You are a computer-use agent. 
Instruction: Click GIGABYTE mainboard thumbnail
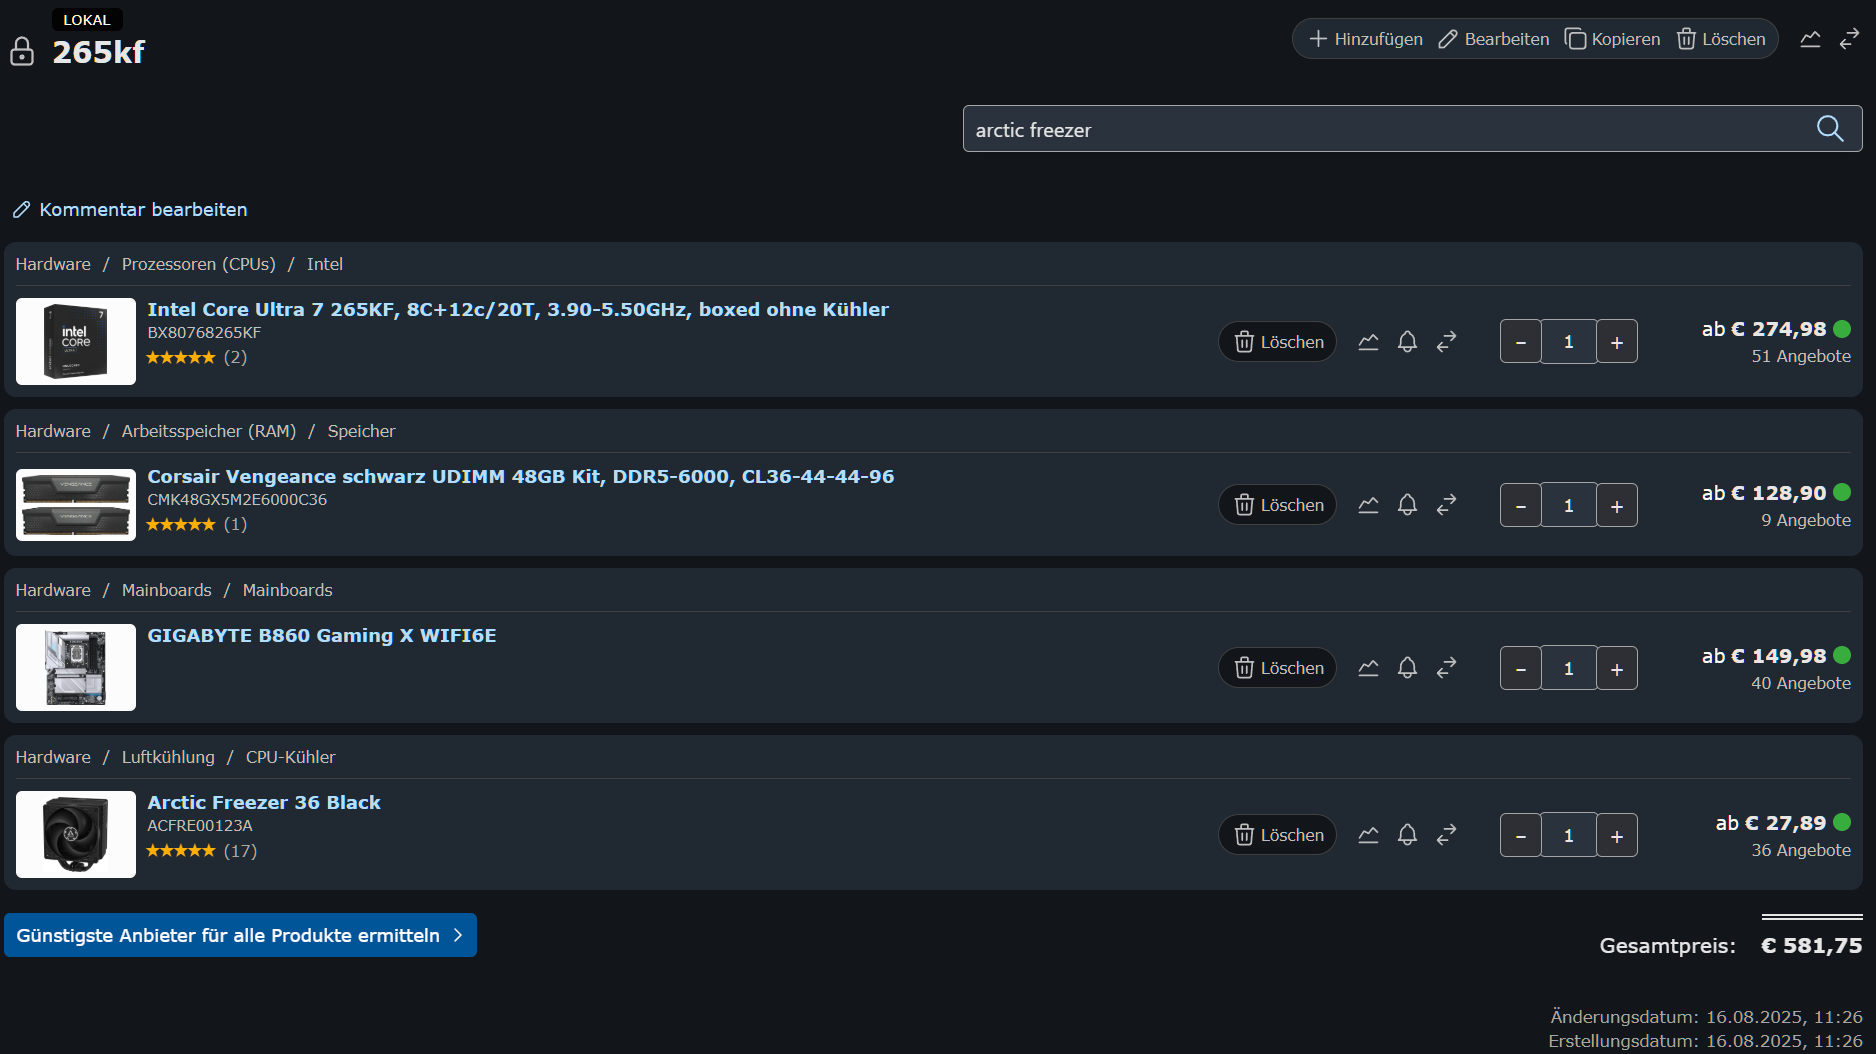pyautogui.click(x=76, y=667)
